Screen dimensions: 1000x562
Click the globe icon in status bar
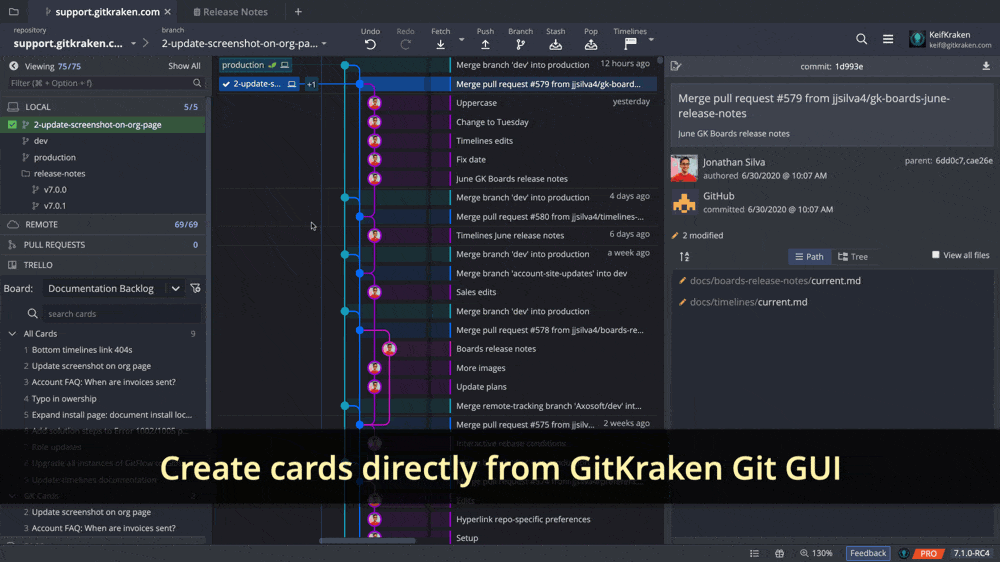[779, 553]
